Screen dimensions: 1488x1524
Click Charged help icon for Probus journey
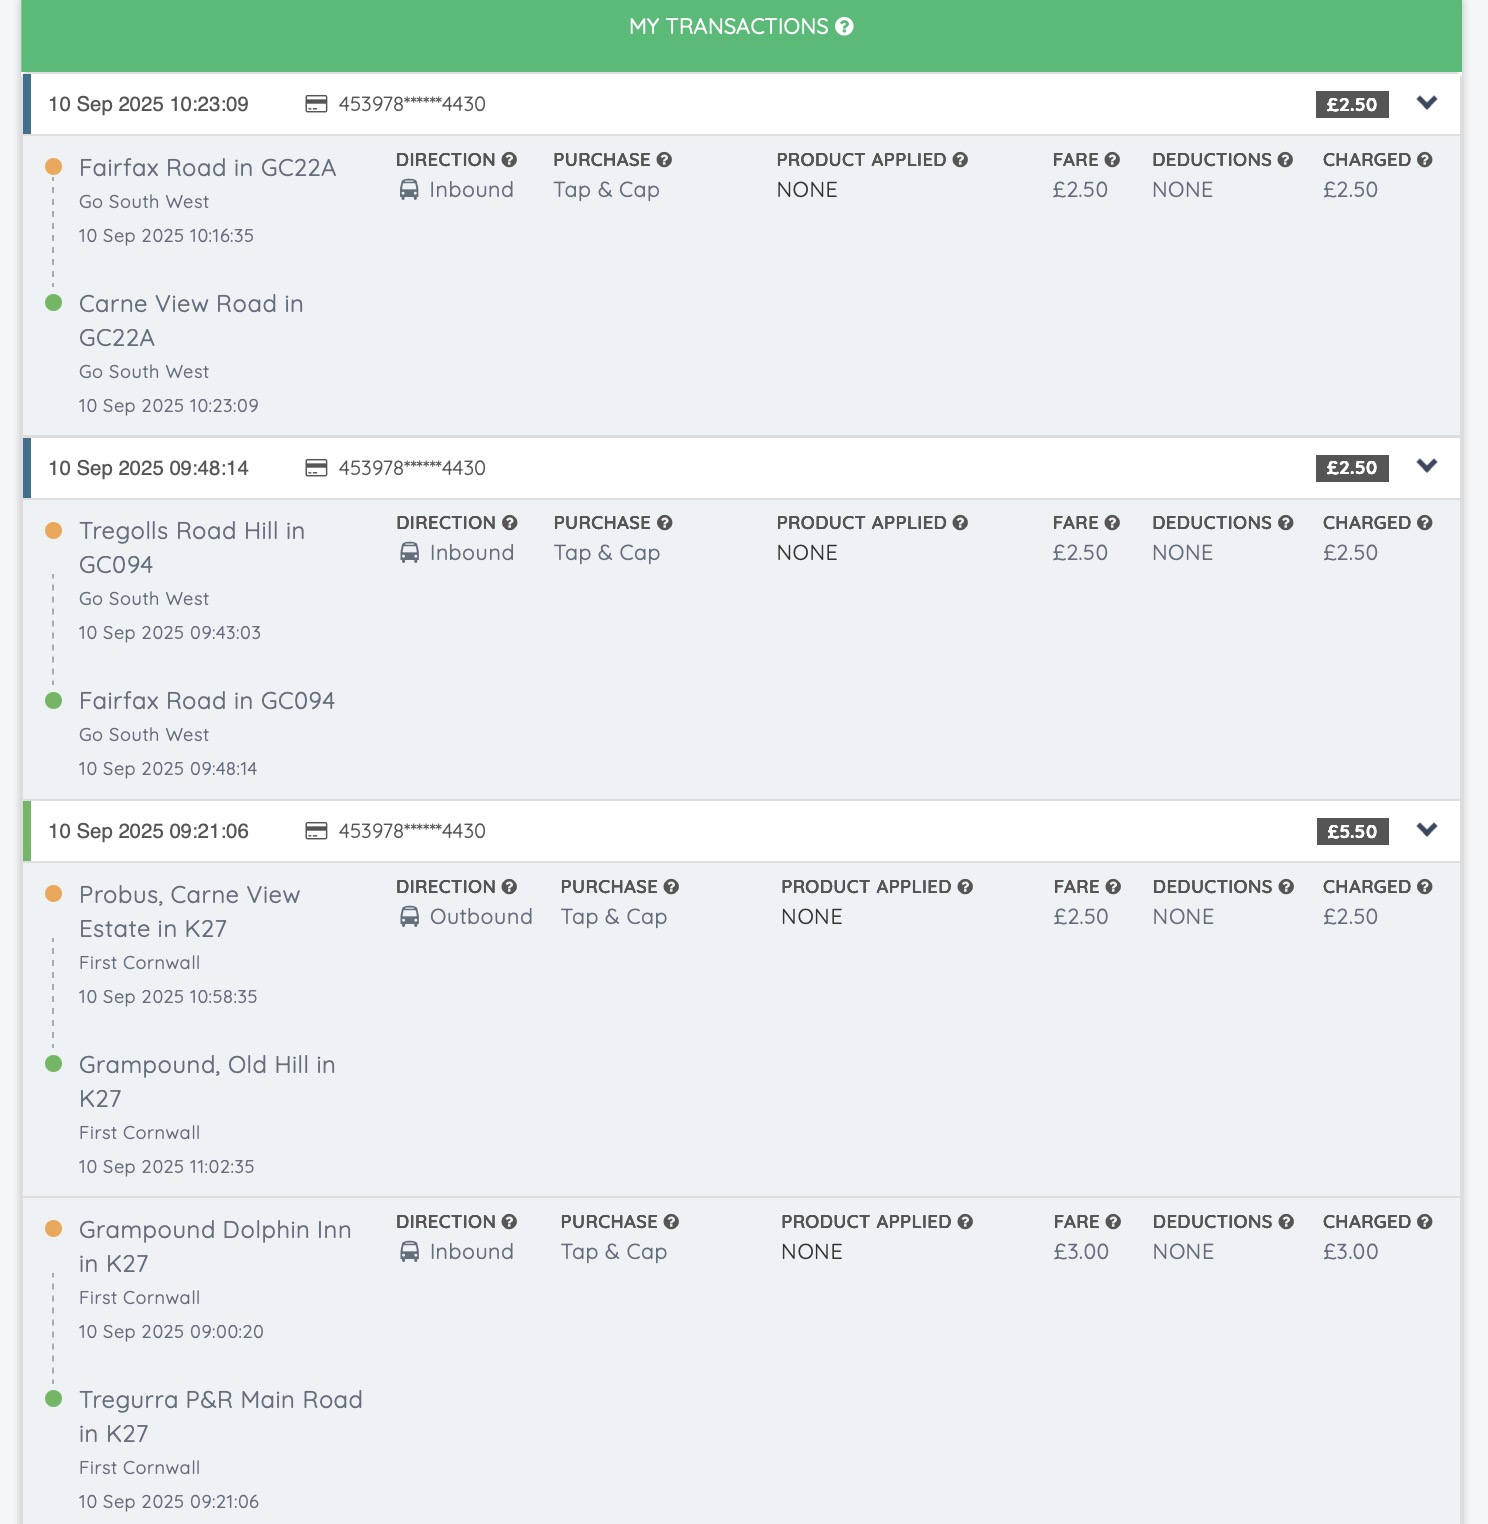[1425, 887]
